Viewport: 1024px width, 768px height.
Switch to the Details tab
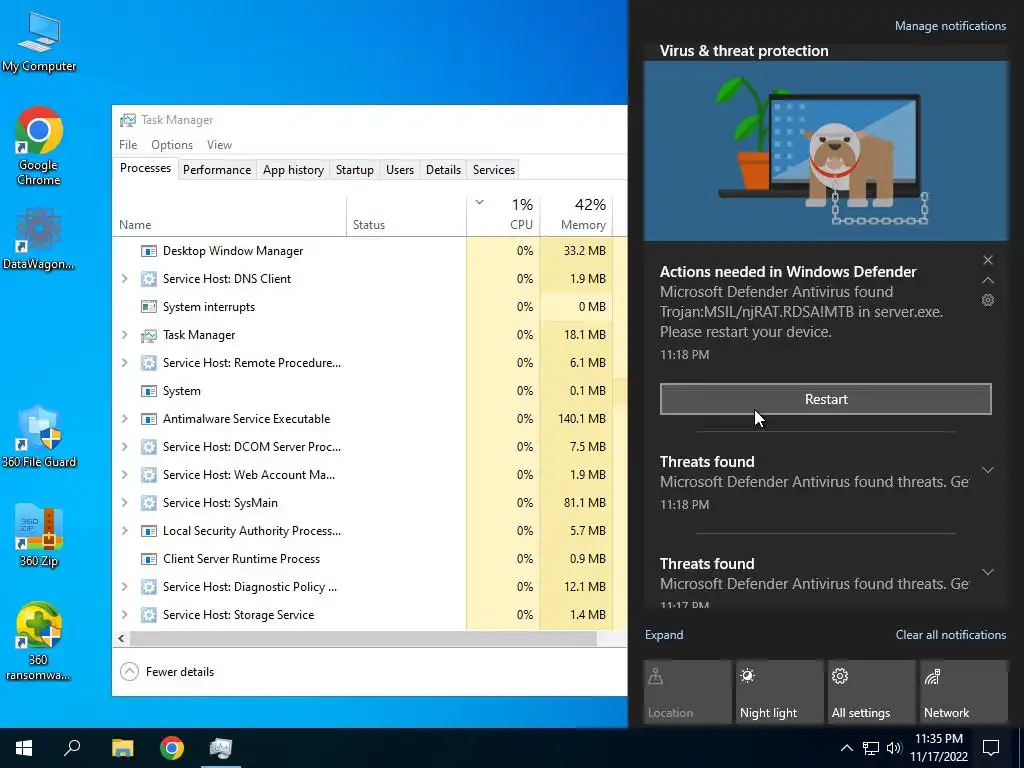(443, 170)
